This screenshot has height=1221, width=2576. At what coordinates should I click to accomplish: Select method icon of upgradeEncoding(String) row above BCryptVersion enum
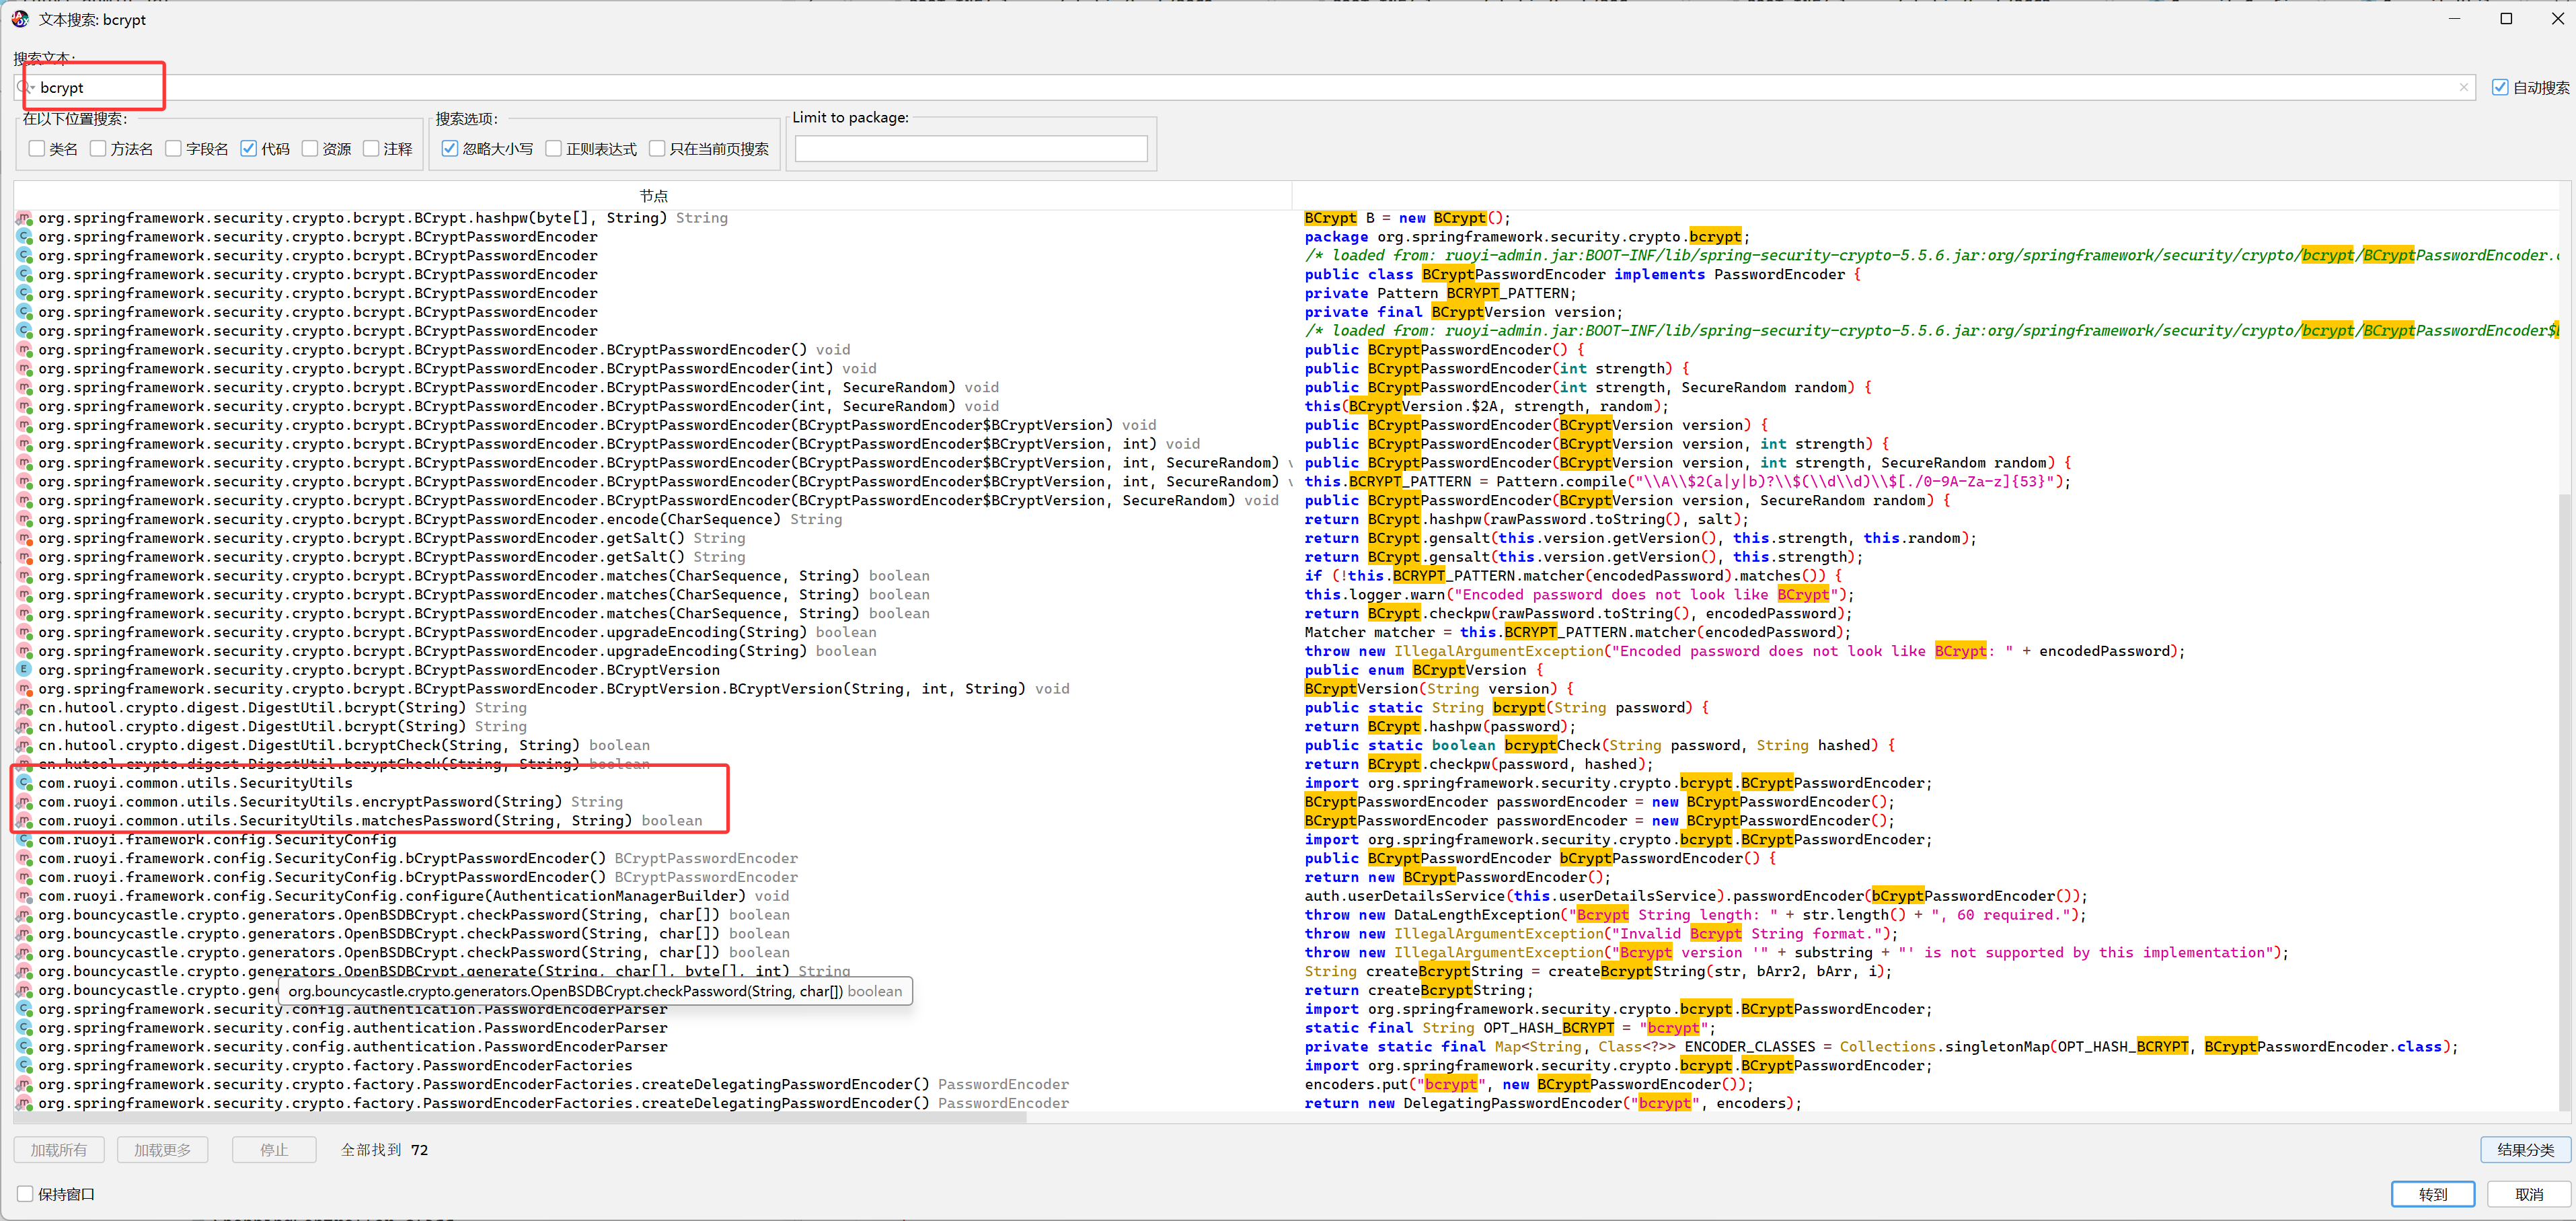pos(25,651)
